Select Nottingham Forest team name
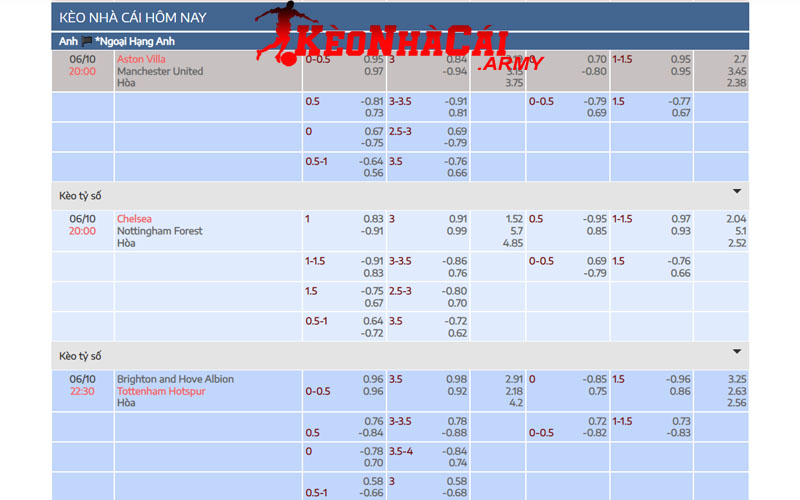This screenshot has height=500, width=800. click(159, 231)
